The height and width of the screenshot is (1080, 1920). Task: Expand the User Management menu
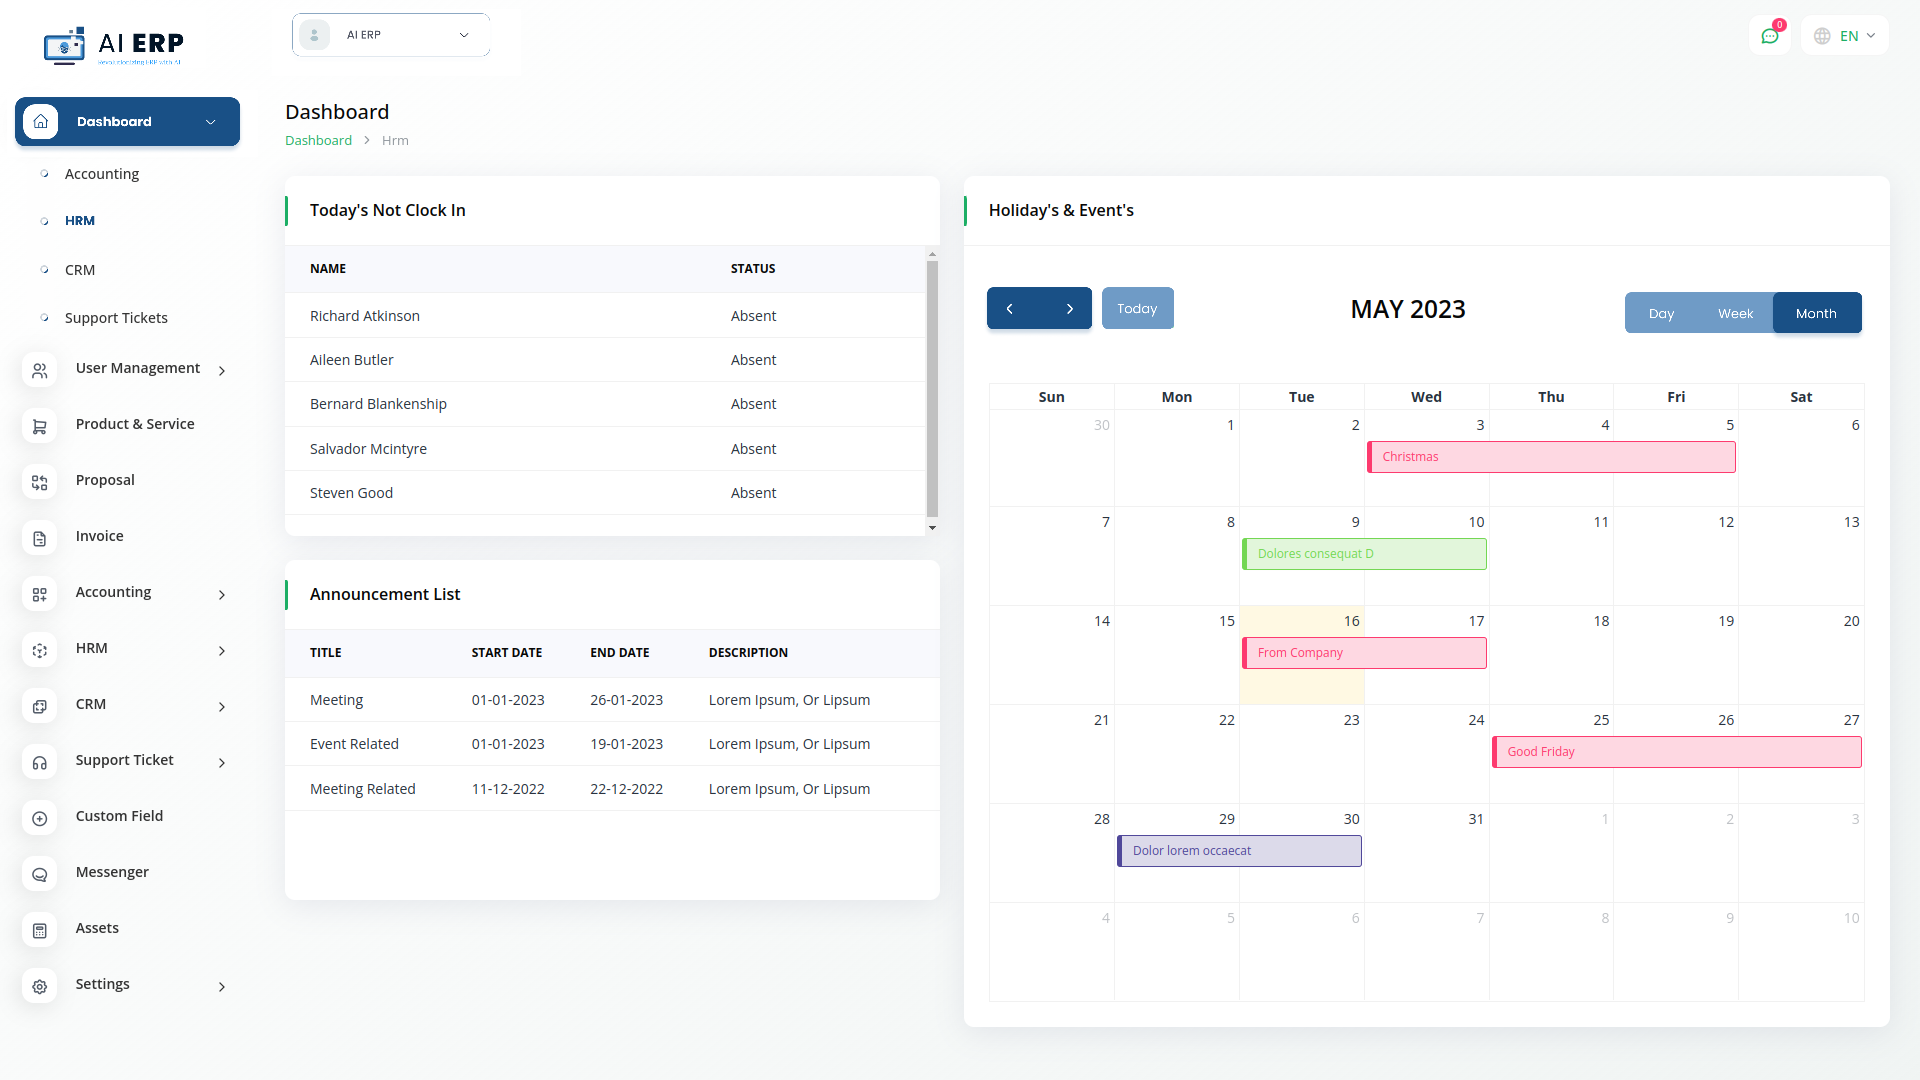(x=138, y=369)
